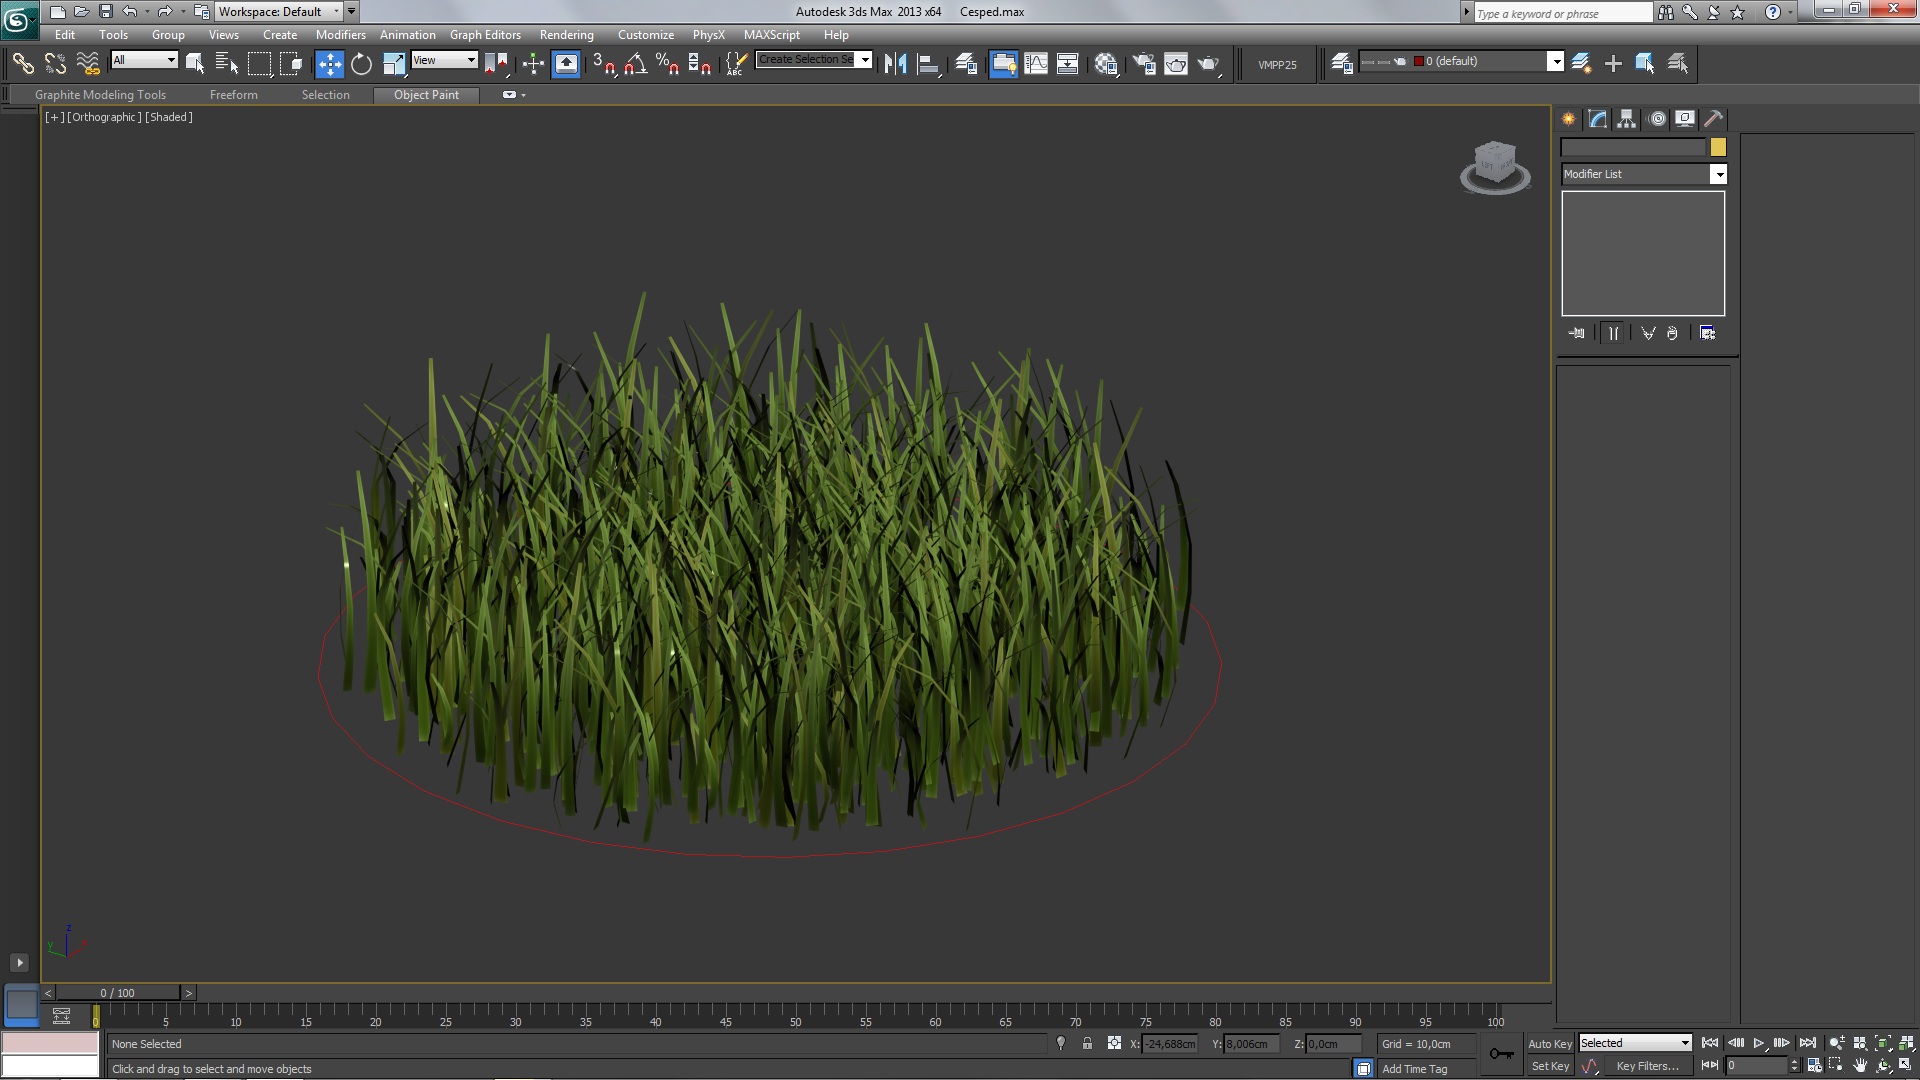1920x1080 pixels.
Task: Open the Modifier List dropdown
Action: coord(1718,174)
